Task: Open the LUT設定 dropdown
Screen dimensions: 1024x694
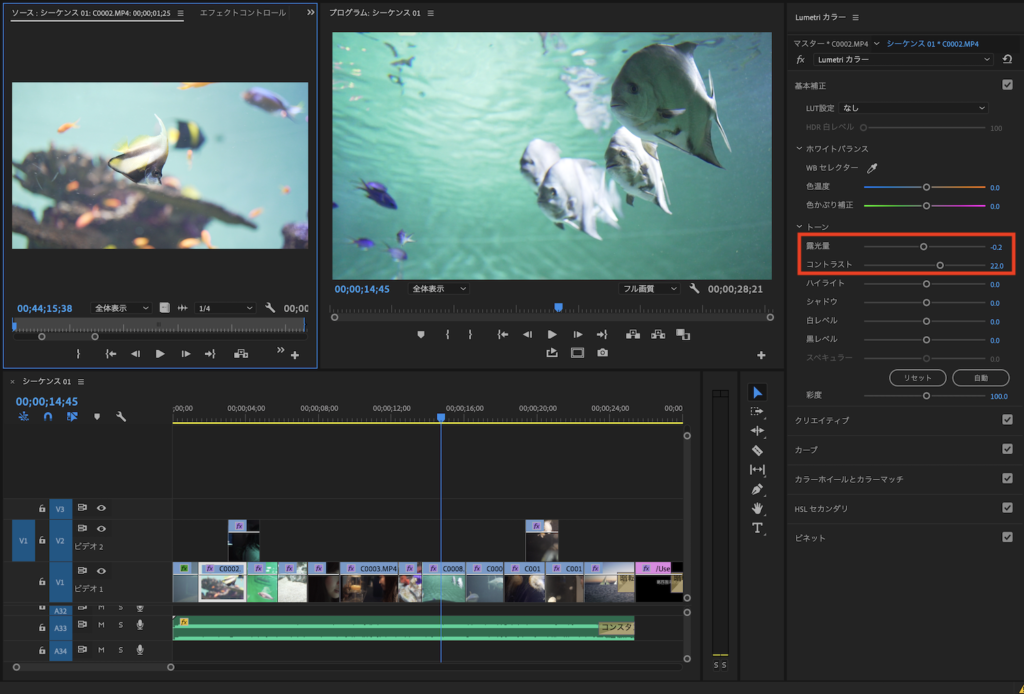Action: coord(913,107)
